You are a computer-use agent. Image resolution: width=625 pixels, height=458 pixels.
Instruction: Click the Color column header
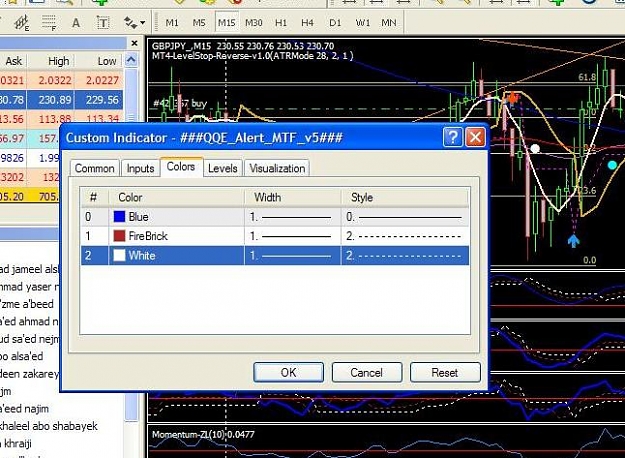(x=176, y=197)
